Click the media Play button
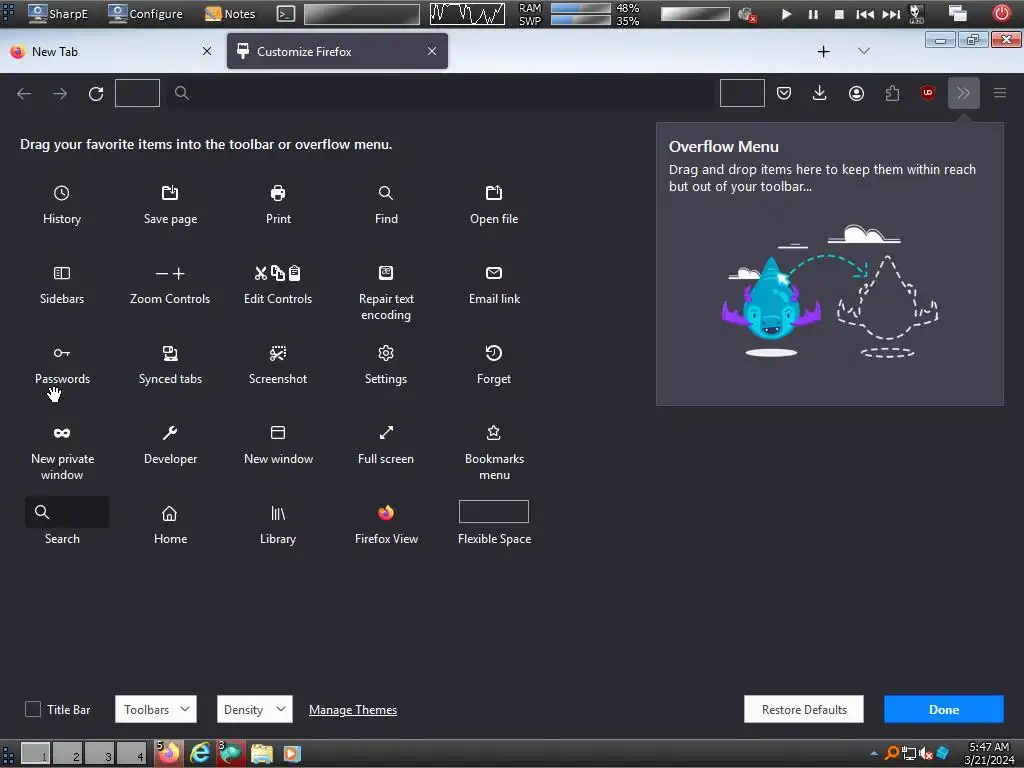The height and width of the screenshot is (768, 1024). 786,14
